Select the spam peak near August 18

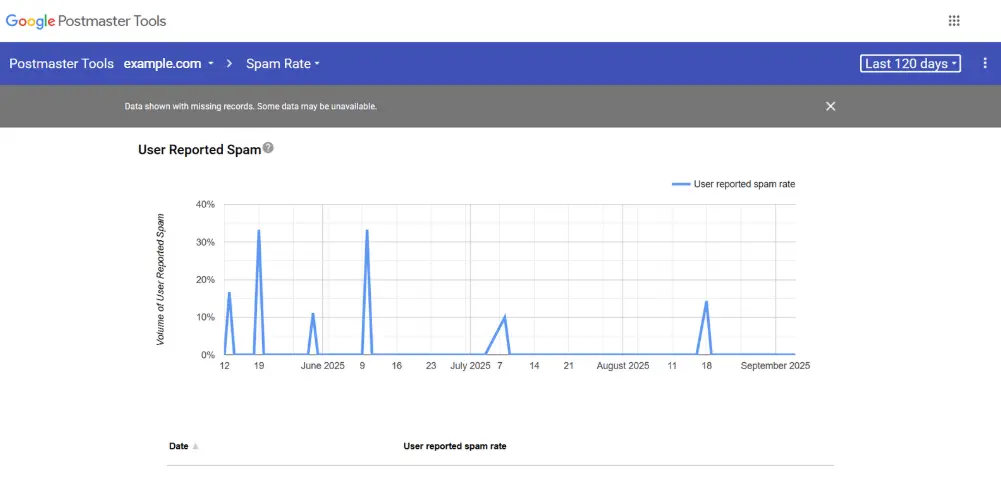706,303
